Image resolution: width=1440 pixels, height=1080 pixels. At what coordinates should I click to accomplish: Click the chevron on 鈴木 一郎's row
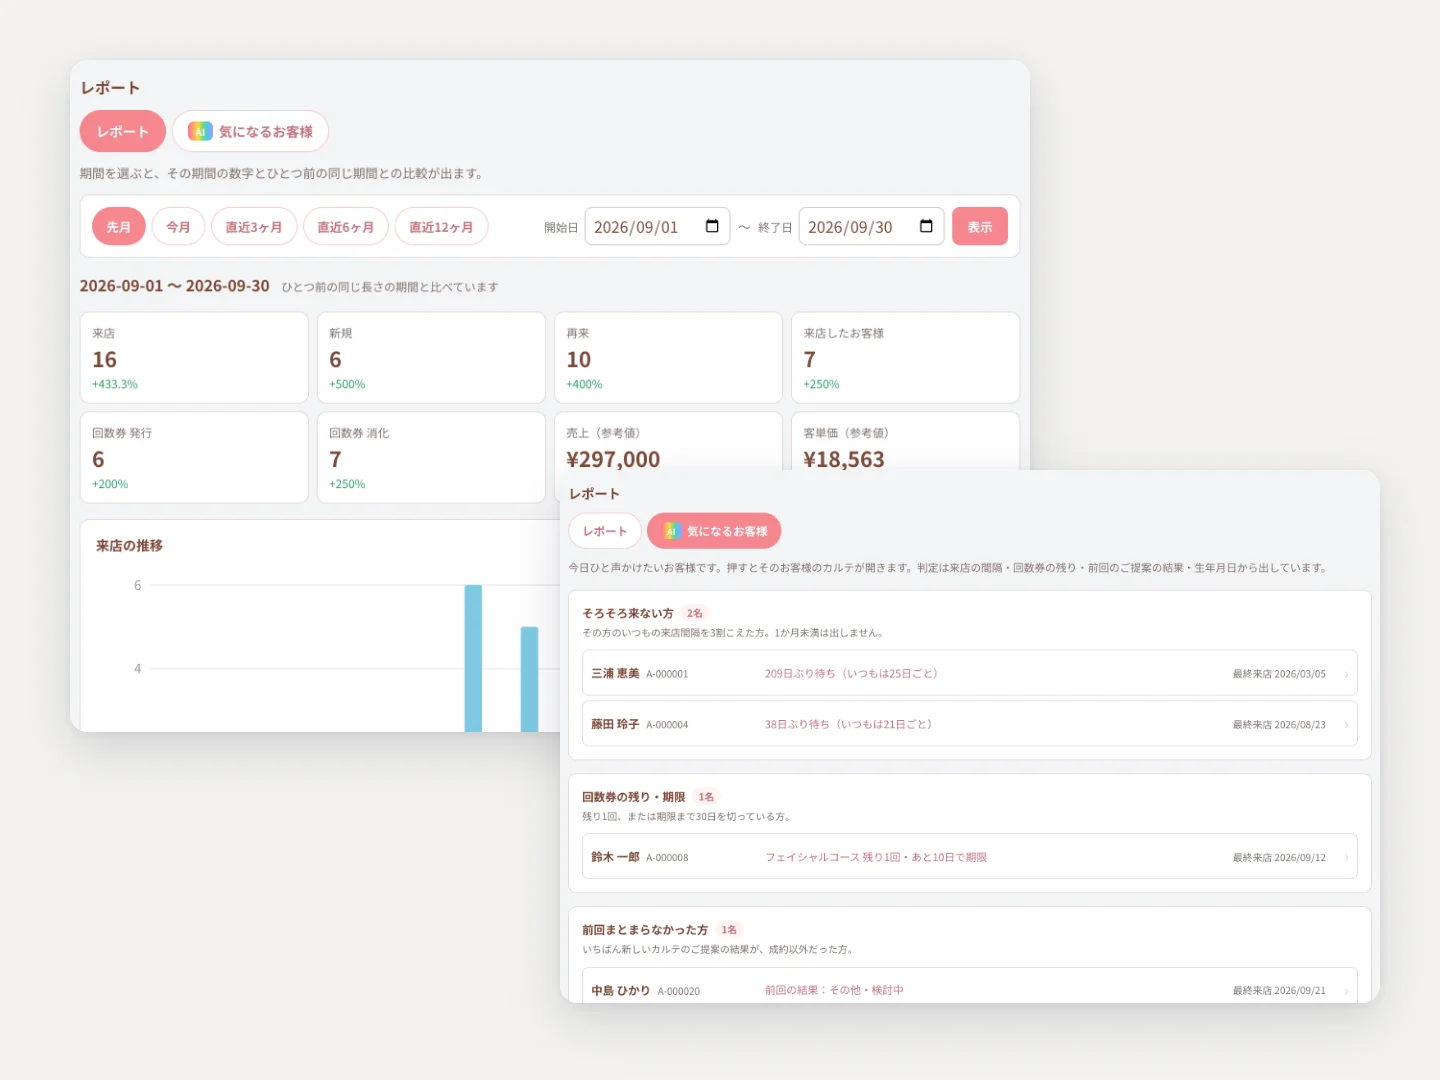tap(1346, 858)
